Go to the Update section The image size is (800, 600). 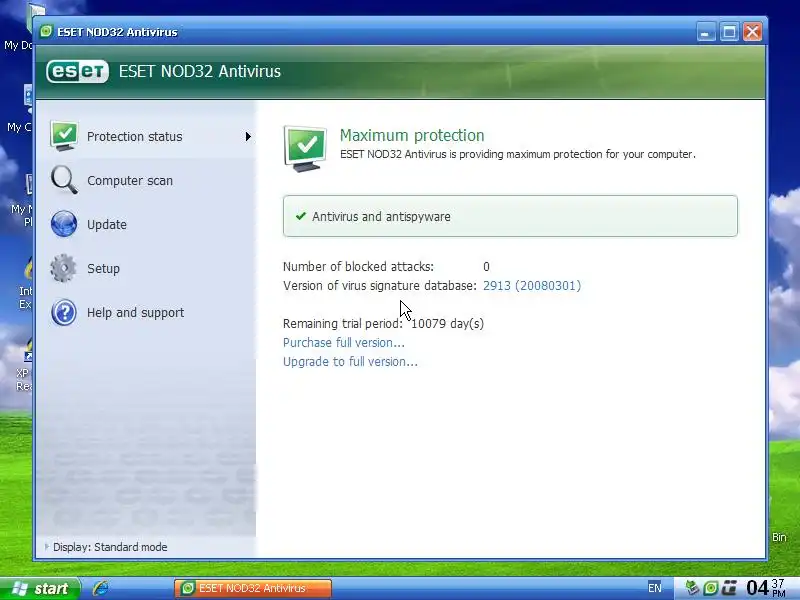pos(146,224)
